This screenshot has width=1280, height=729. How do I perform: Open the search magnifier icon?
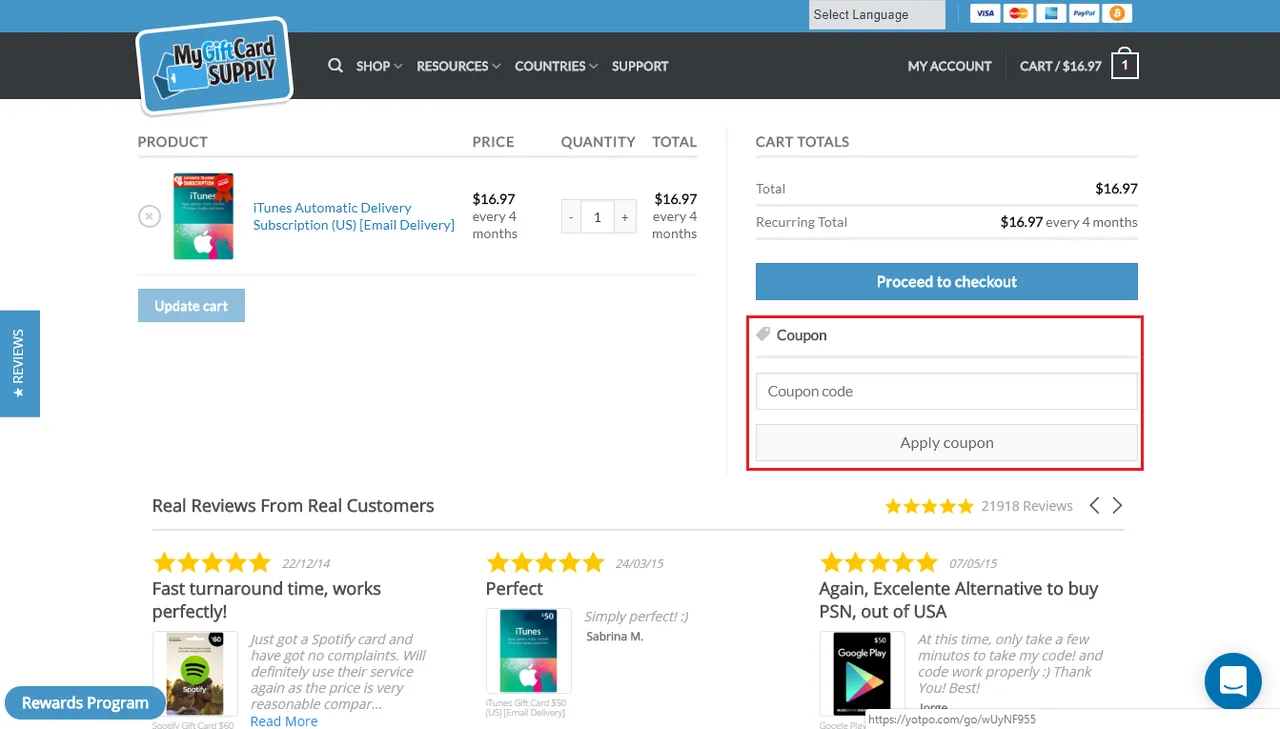coord(335,66)
